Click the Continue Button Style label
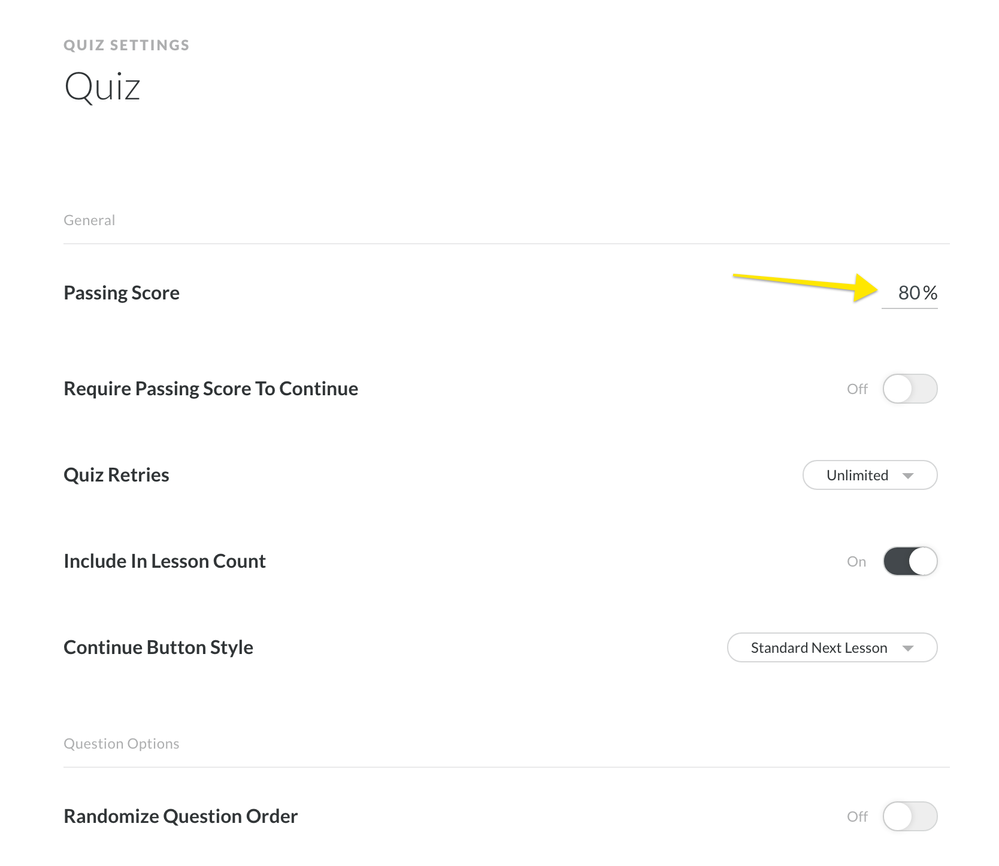 (158, 647)
